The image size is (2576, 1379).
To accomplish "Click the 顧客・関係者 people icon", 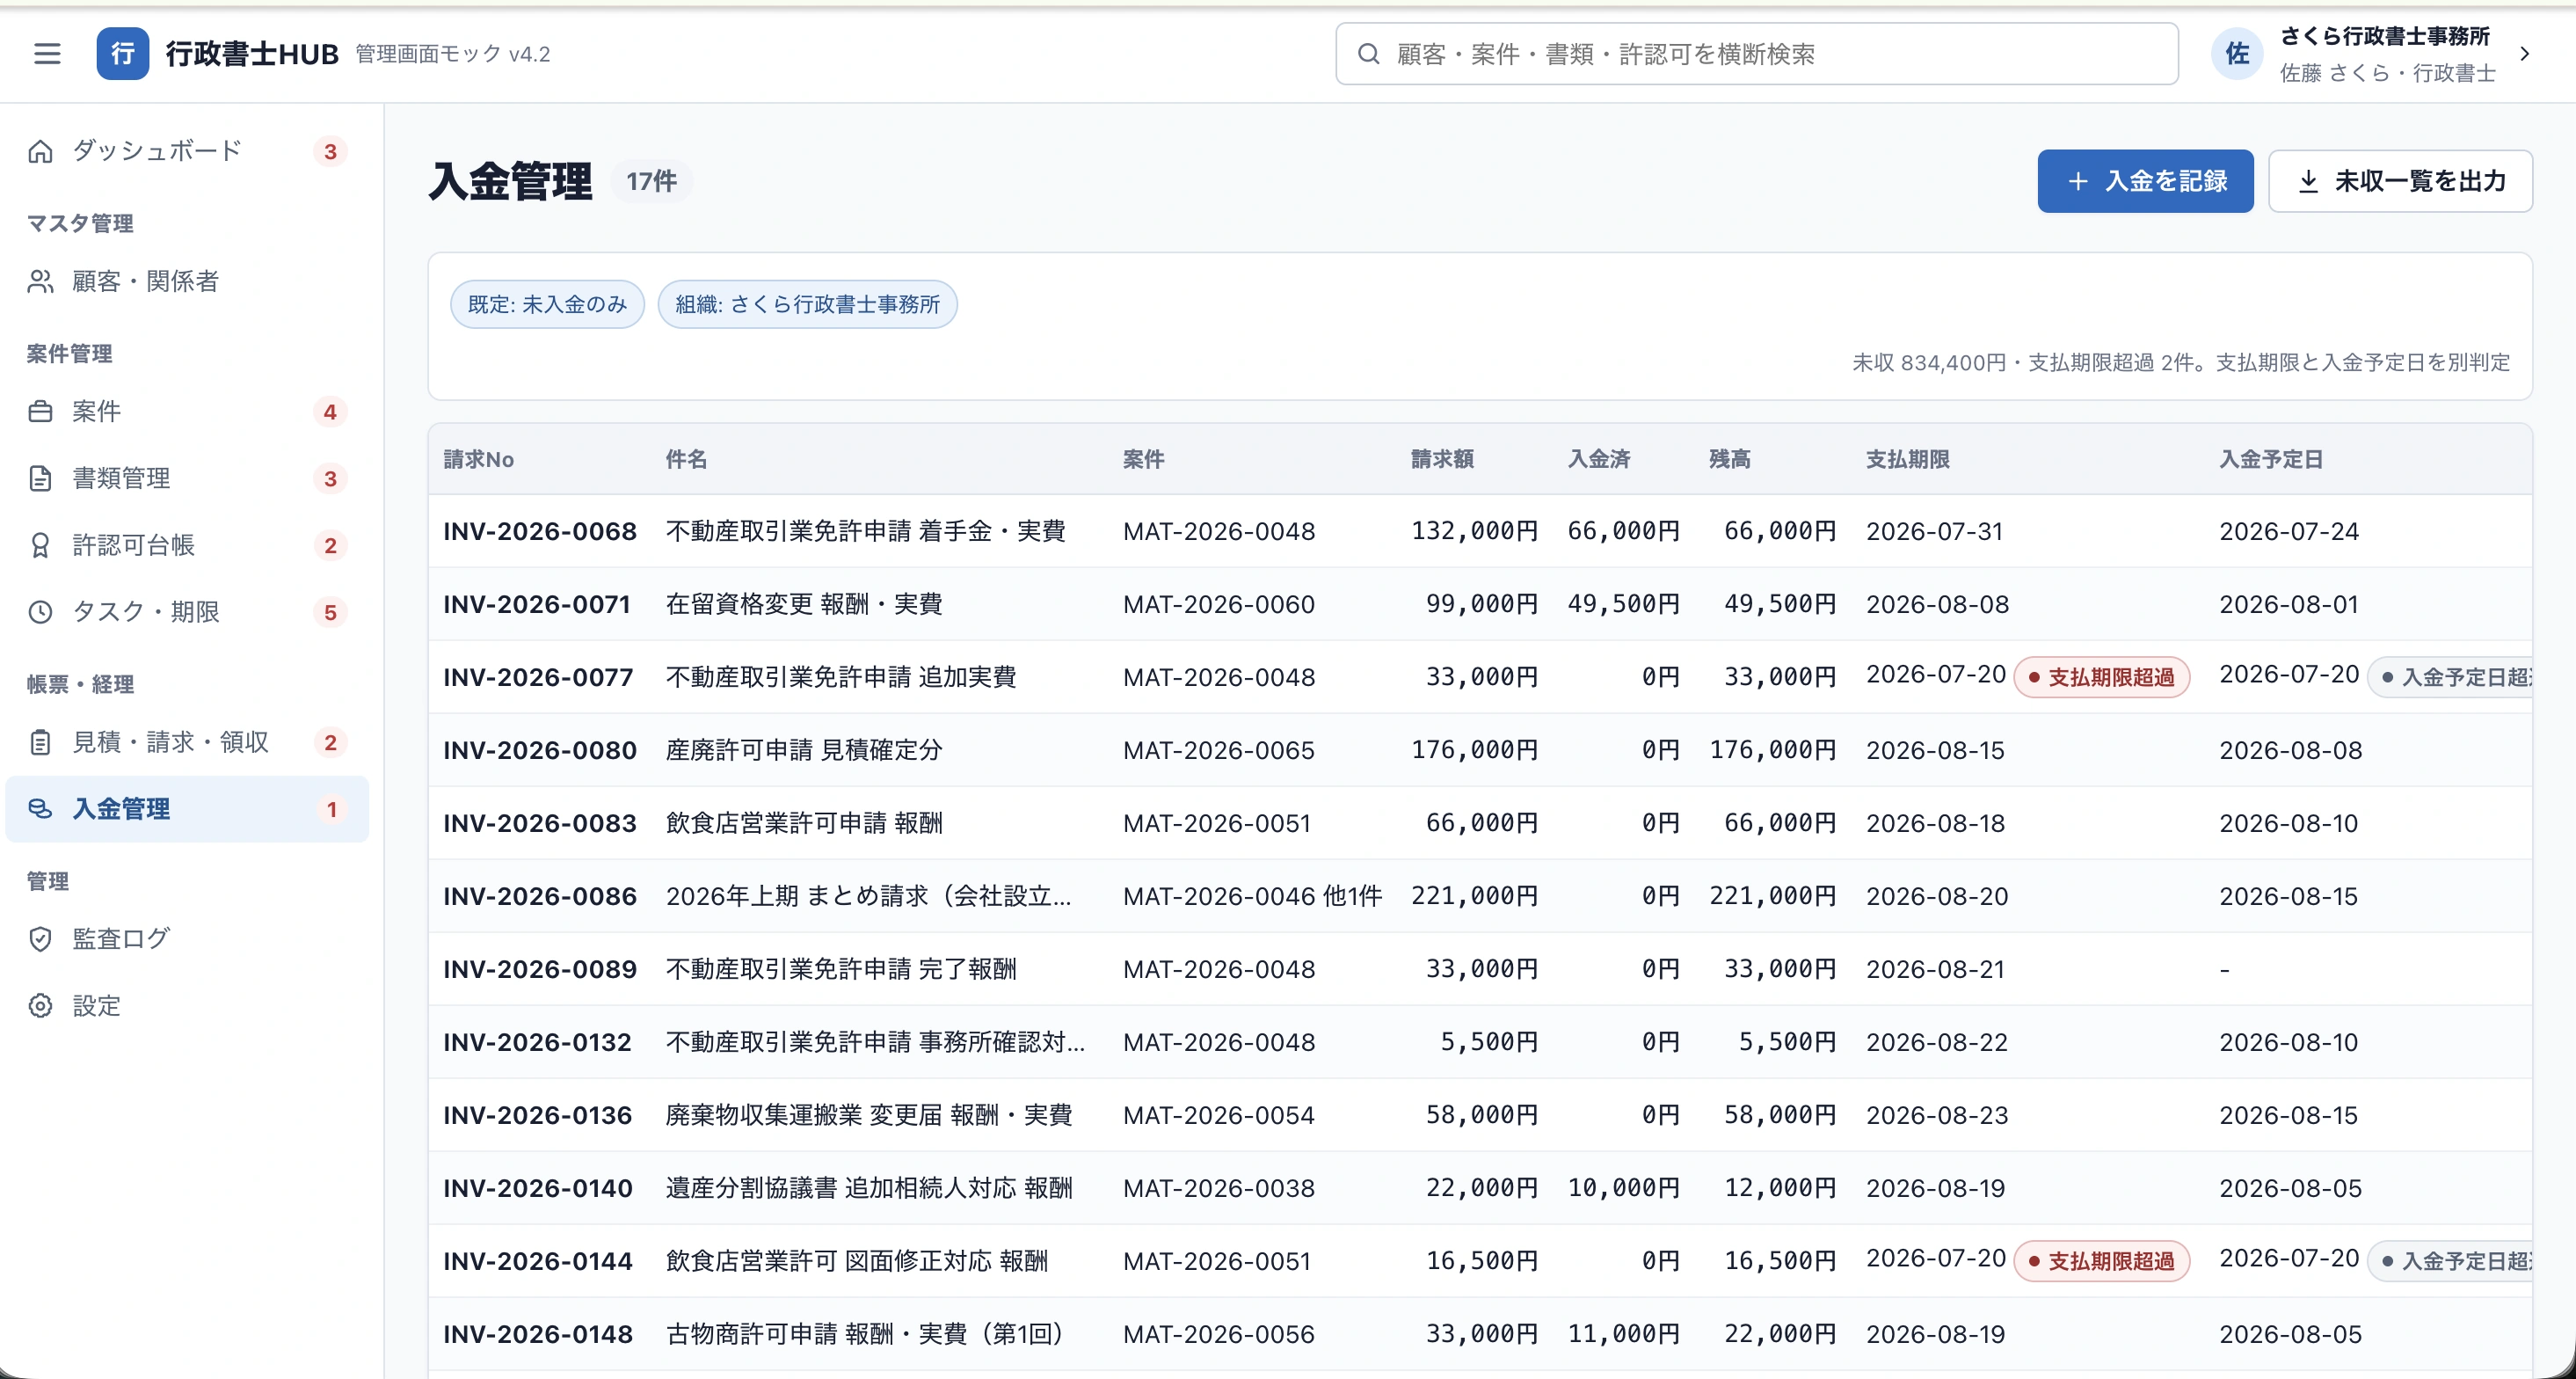I will coord(40,281).
